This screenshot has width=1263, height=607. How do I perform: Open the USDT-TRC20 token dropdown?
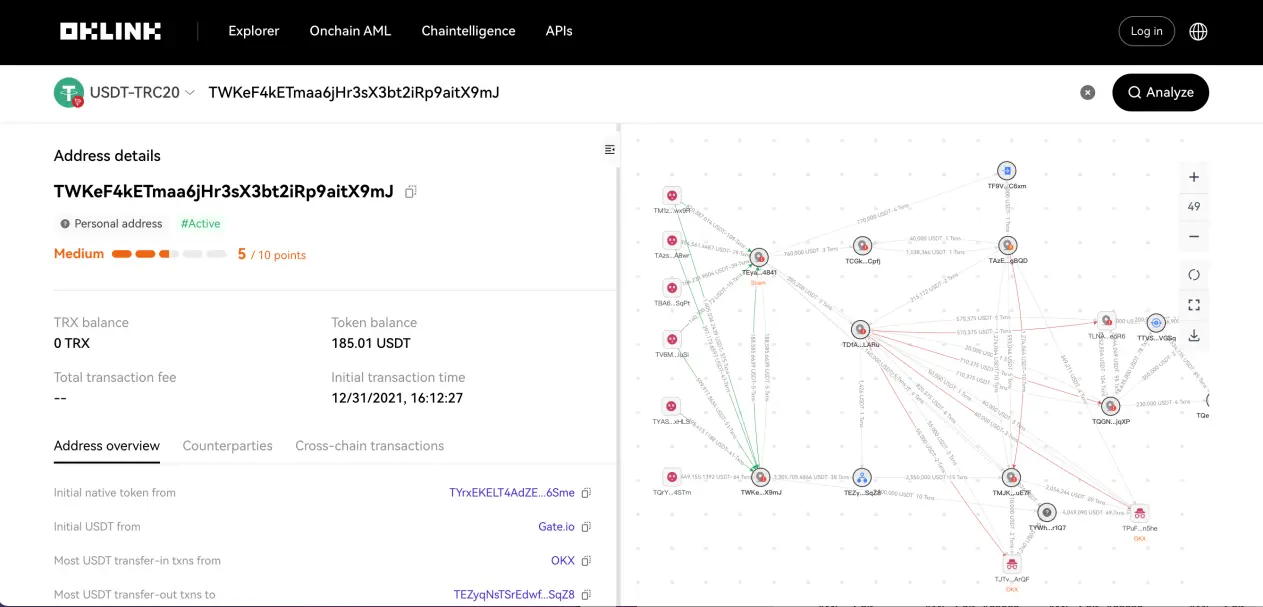click(x=125, y=92)
